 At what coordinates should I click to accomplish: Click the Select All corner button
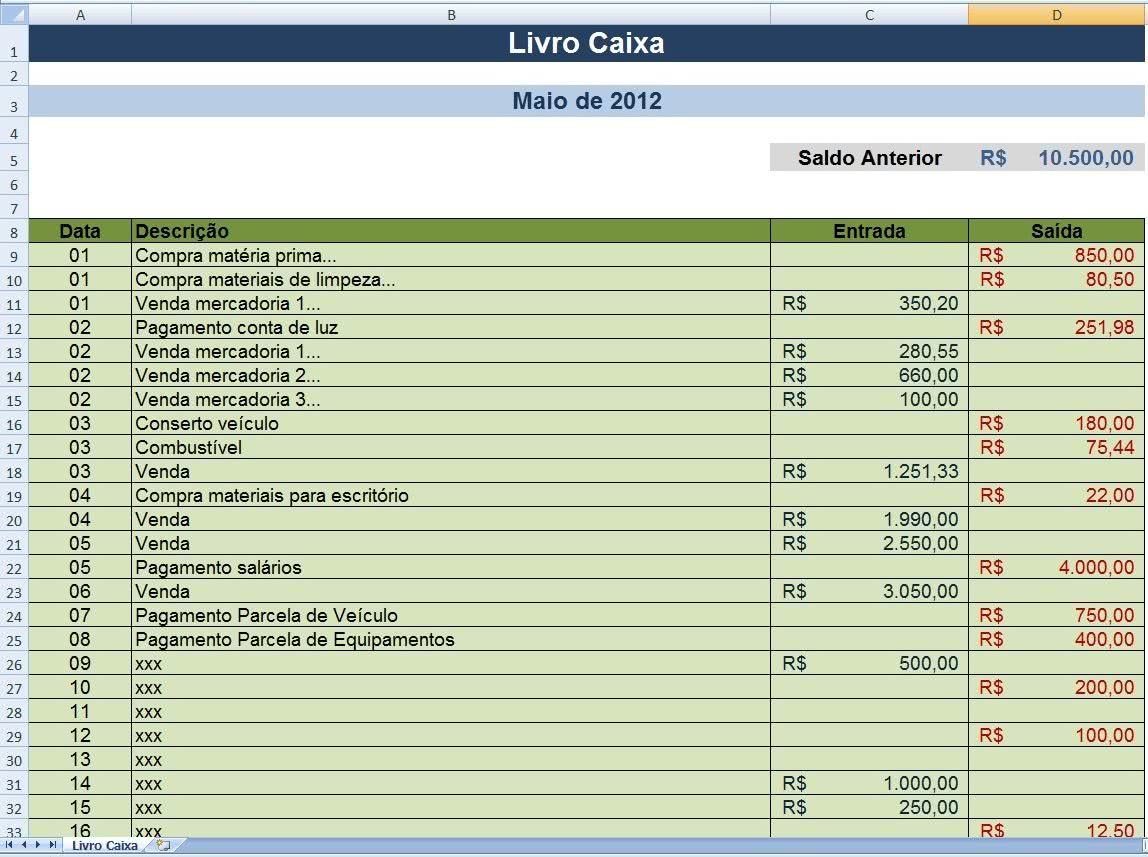tap(14, 14)
